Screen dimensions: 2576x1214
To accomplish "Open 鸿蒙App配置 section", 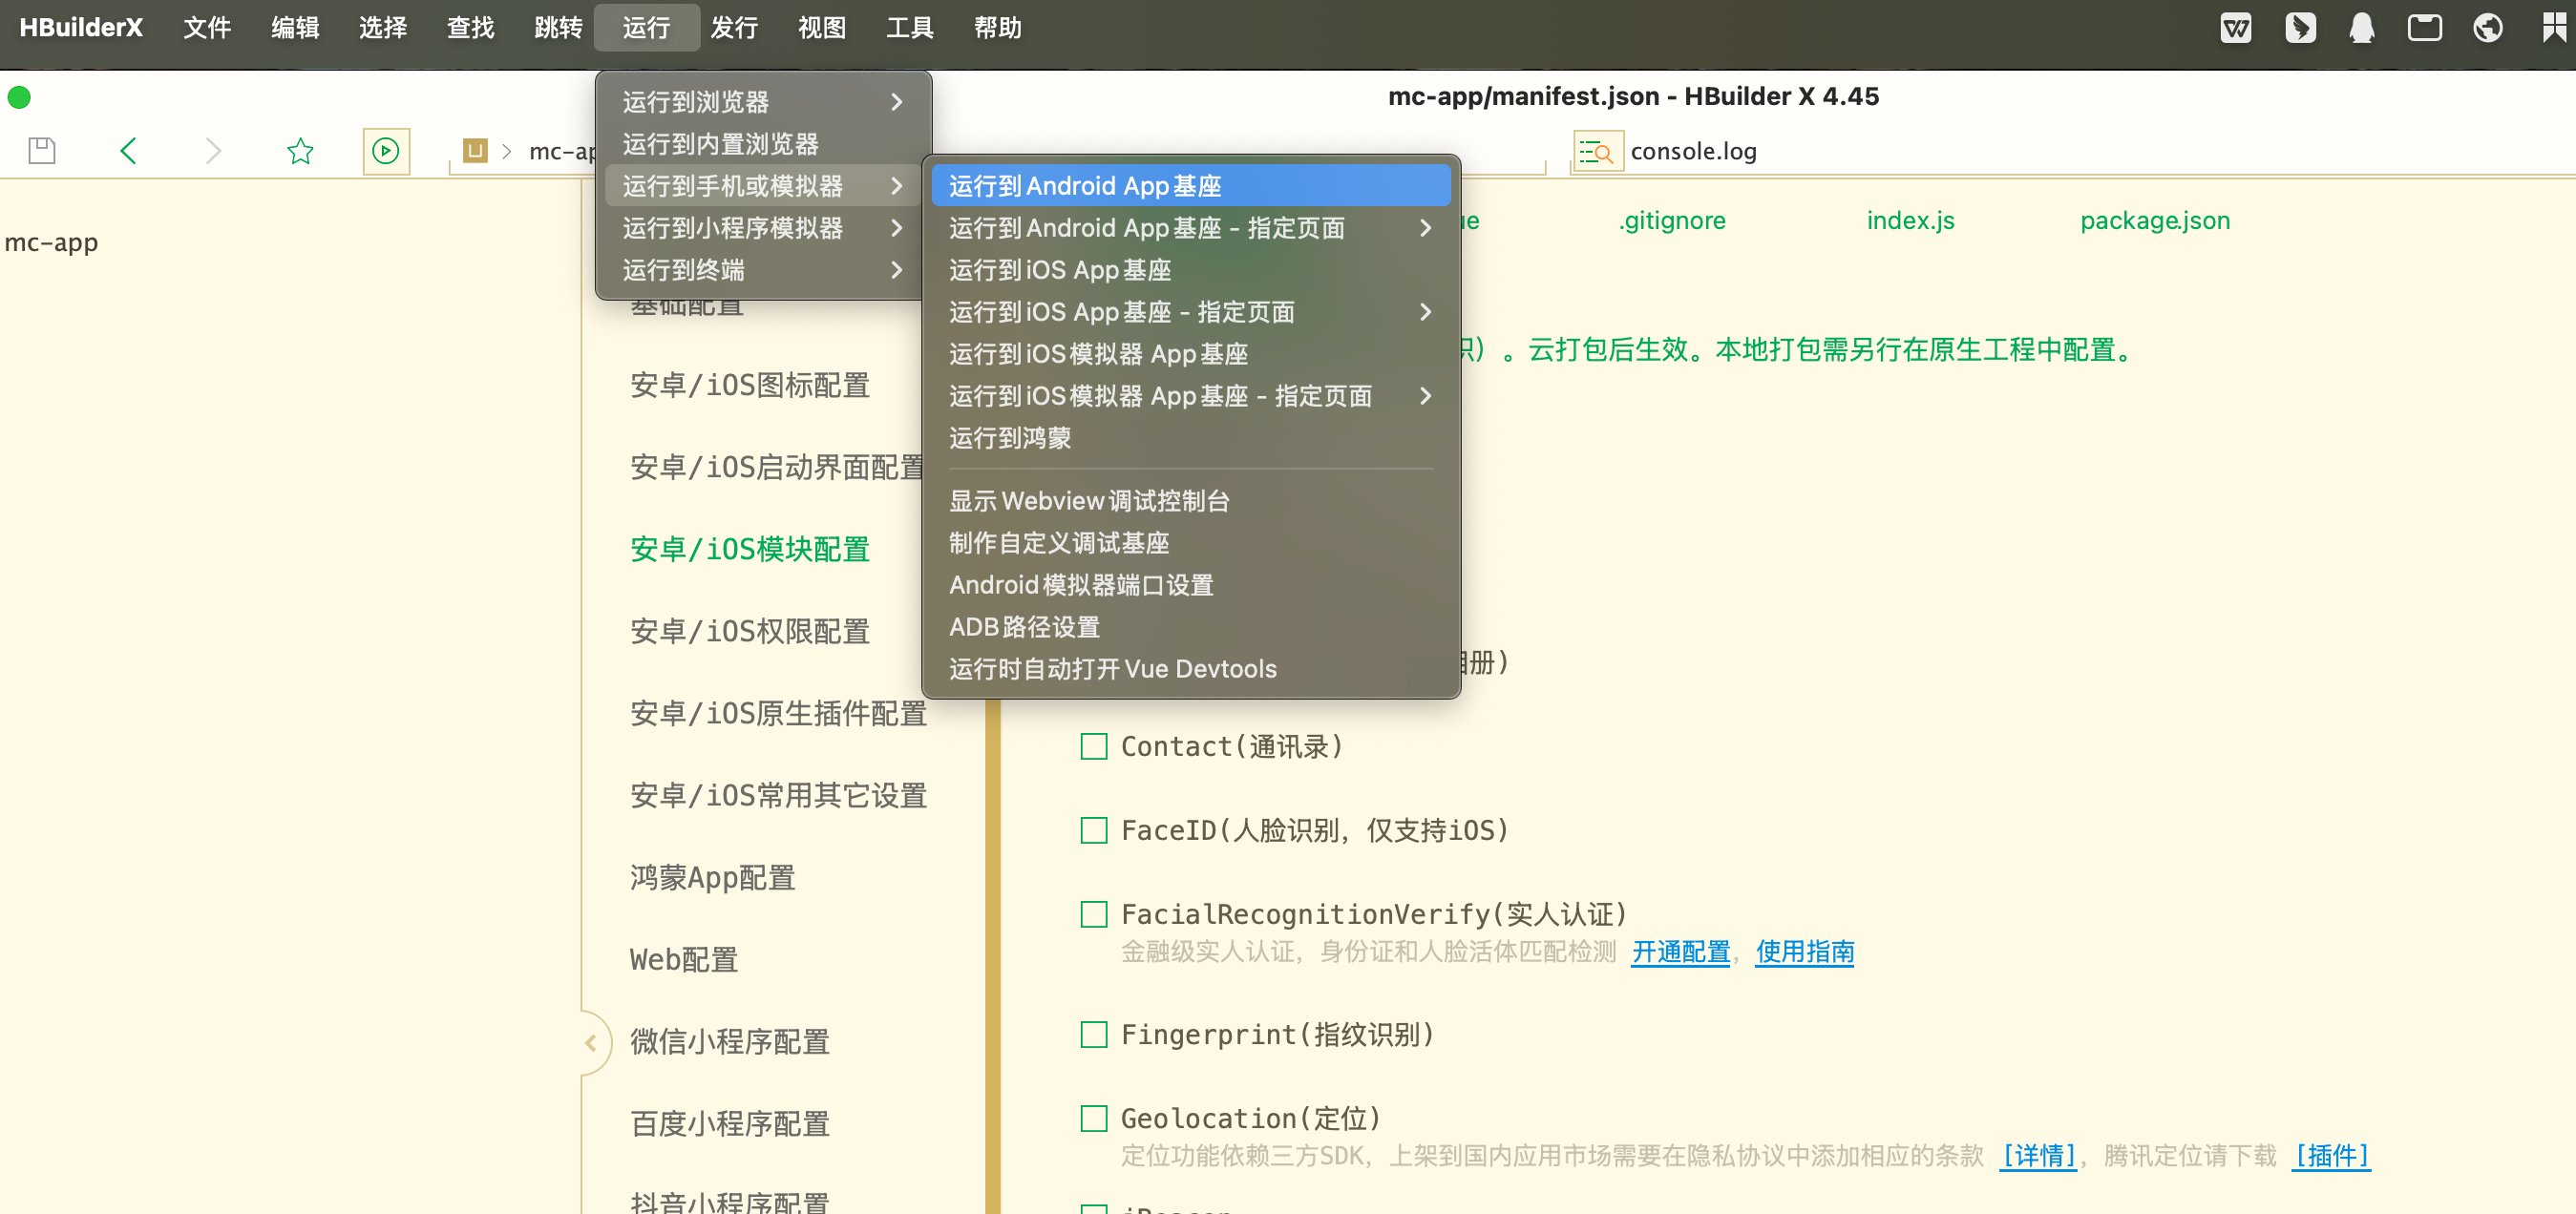I will pyautogui.click(x=713, y=878).
